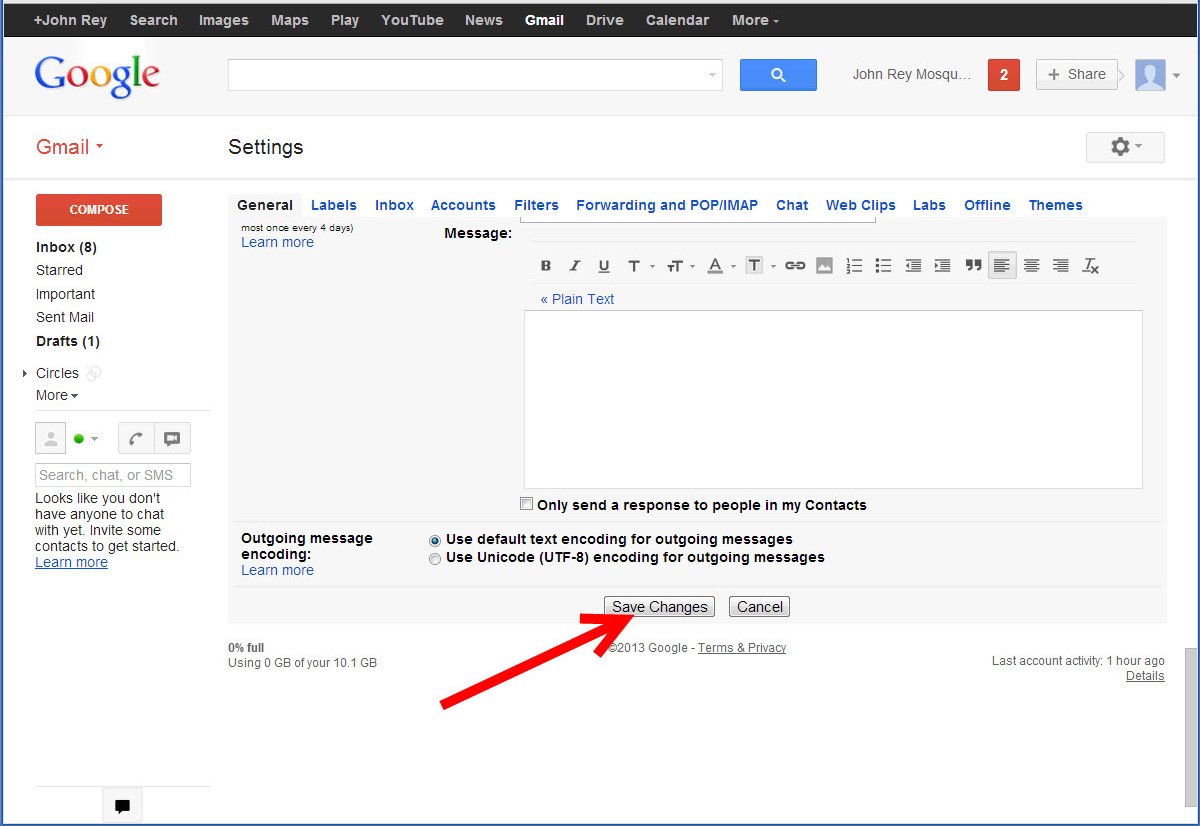Screen dimensions: 1200x826
Task: Expand the More dropdown in top bar
Action: tap(755, 20)
